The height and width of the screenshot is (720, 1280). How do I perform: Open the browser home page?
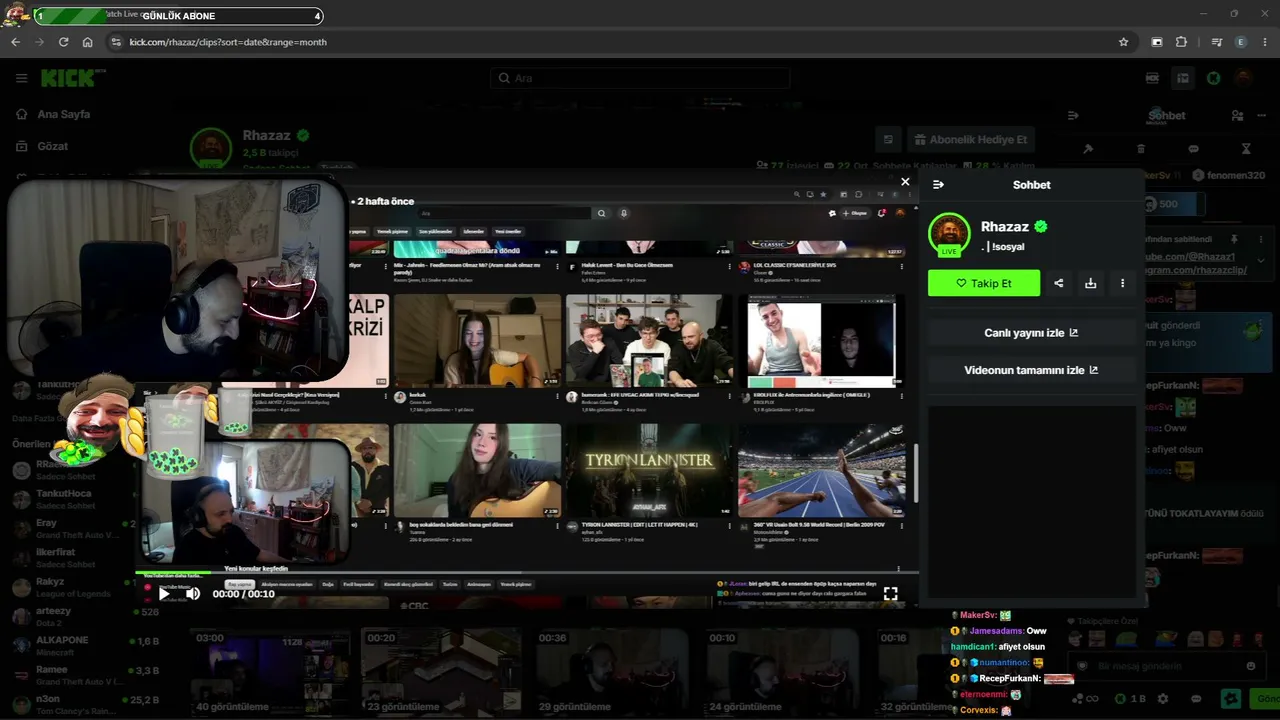[88, 42]
